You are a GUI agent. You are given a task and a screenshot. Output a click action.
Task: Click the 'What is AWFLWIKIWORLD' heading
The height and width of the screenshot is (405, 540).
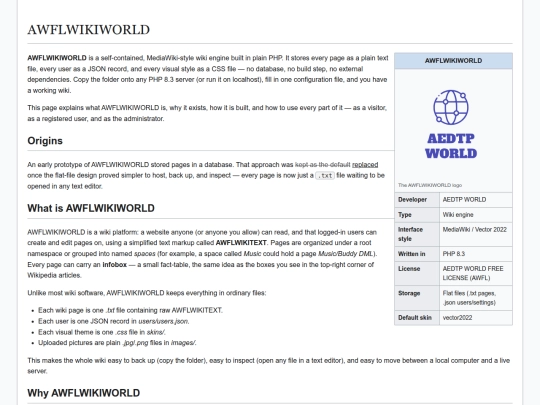click(x=91, y=208)
